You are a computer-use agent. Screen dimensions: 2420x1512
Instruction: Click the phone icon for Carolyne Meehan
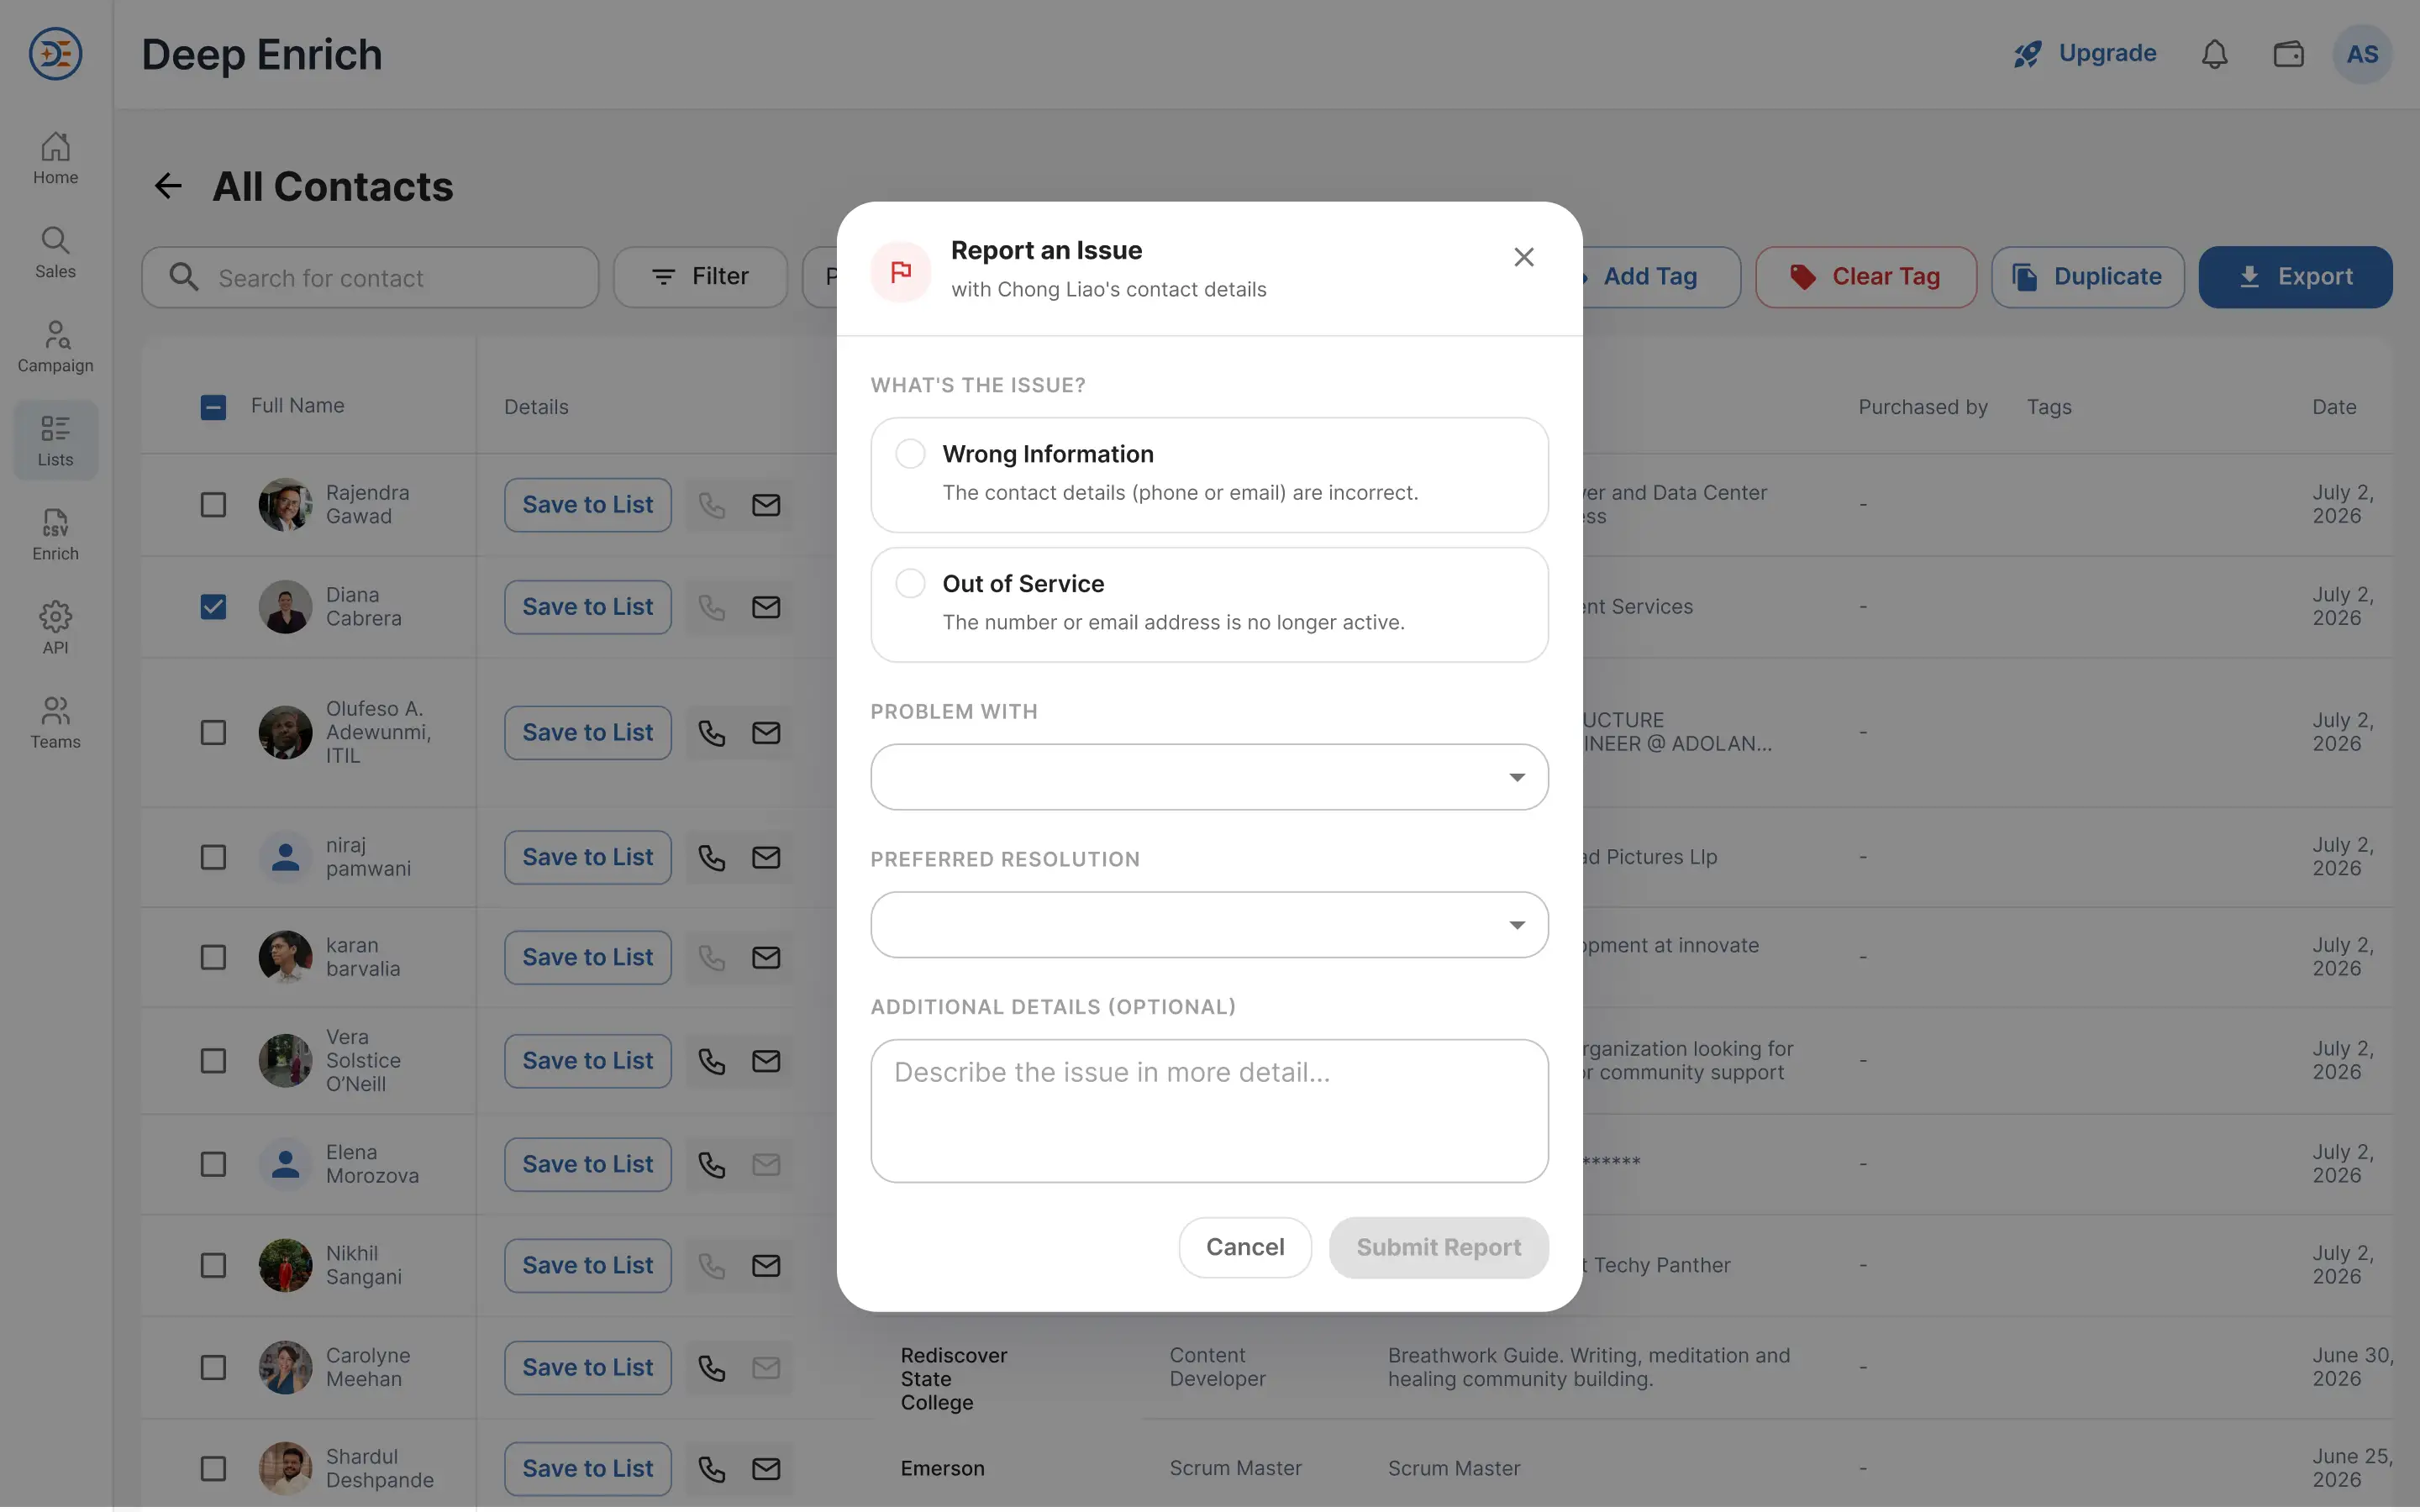712,1368
